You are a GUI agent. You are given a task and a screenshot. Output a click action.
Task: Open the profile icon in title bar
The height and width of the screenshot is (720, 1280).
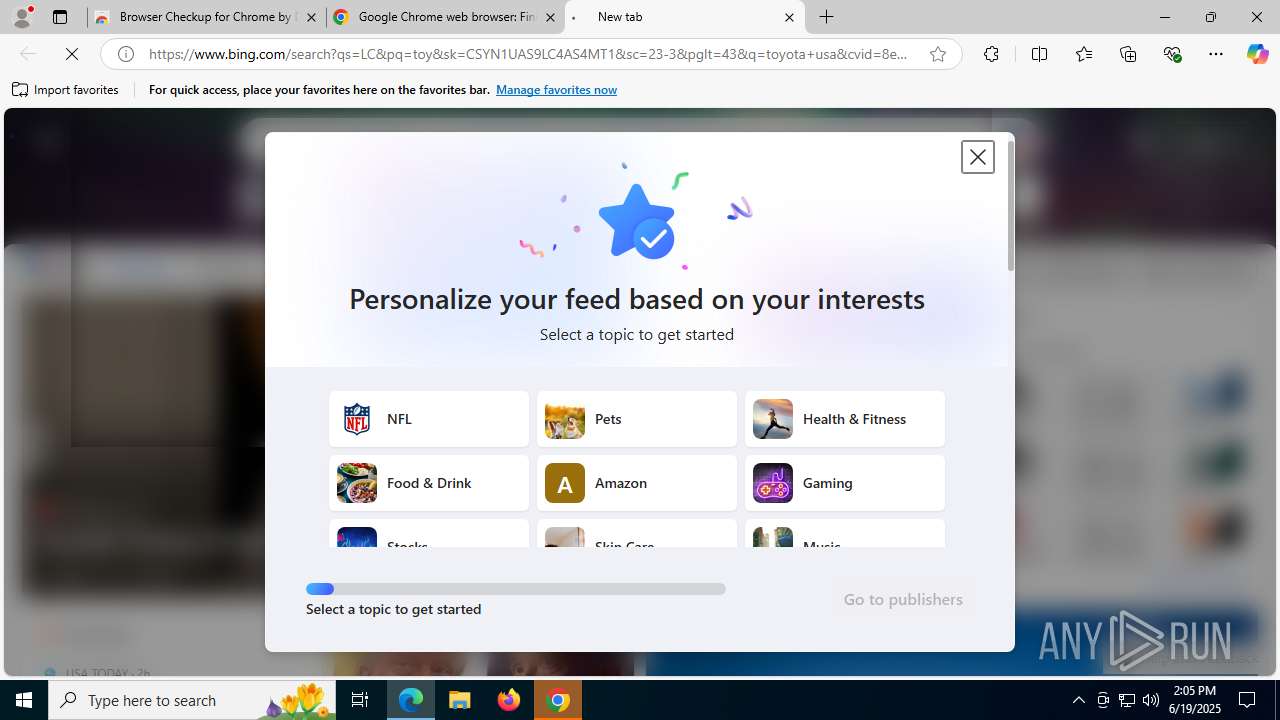coord(22,17)
